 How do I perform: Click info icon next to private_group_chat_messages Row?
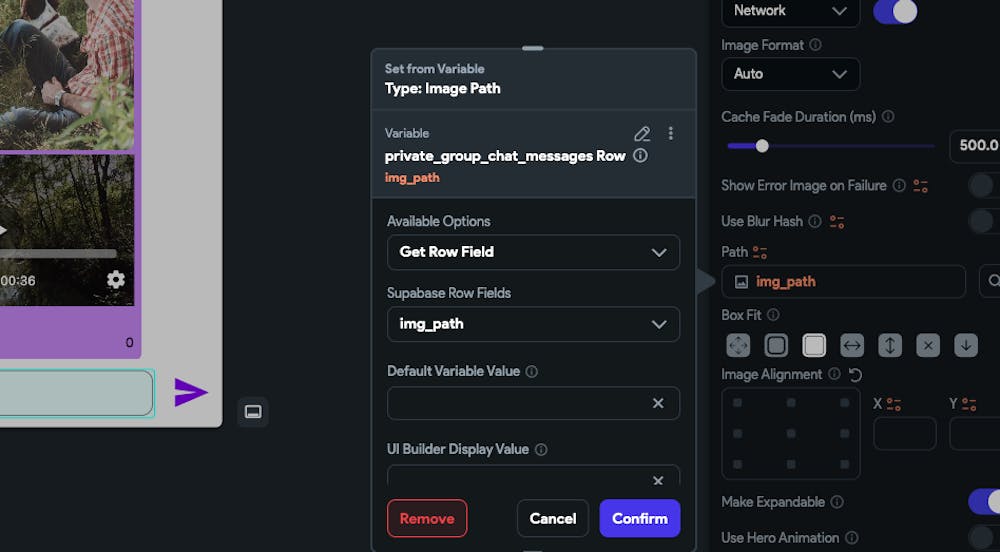[x=640, y=156]
